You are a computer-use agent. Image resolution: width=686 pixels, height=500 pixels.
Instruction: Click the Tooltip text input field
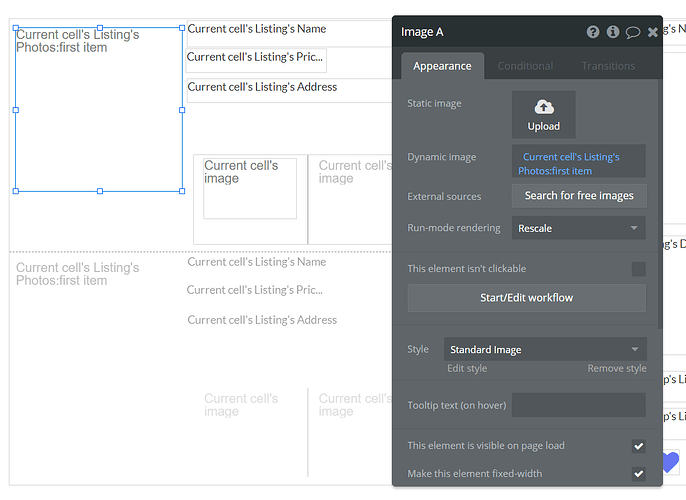tap(578, 405)
